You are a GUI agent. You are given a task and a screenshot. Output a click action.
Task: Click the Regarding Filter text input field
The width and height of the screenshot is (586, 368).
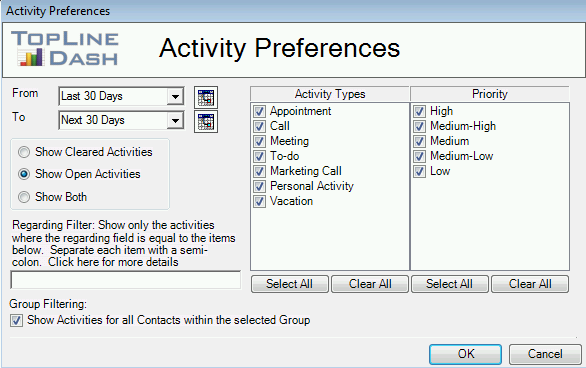pyautogui.click(x=126, y=280)
